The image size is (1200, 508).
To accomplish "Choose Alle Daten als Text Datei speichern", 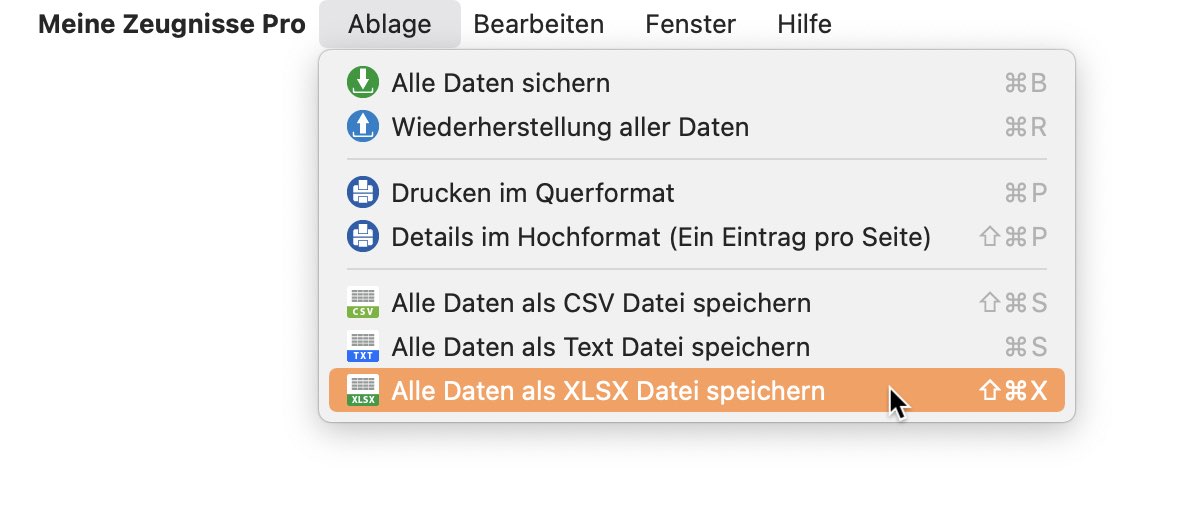I will tap(697, 347).
